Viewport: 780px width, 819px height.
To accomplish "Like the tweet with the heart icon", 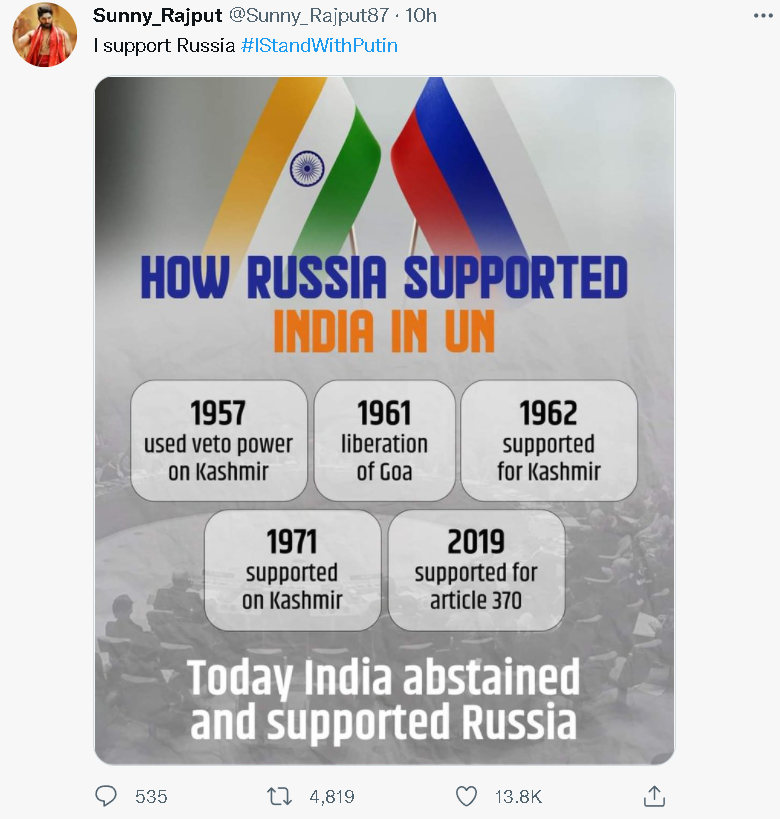I will click(466, 796).
